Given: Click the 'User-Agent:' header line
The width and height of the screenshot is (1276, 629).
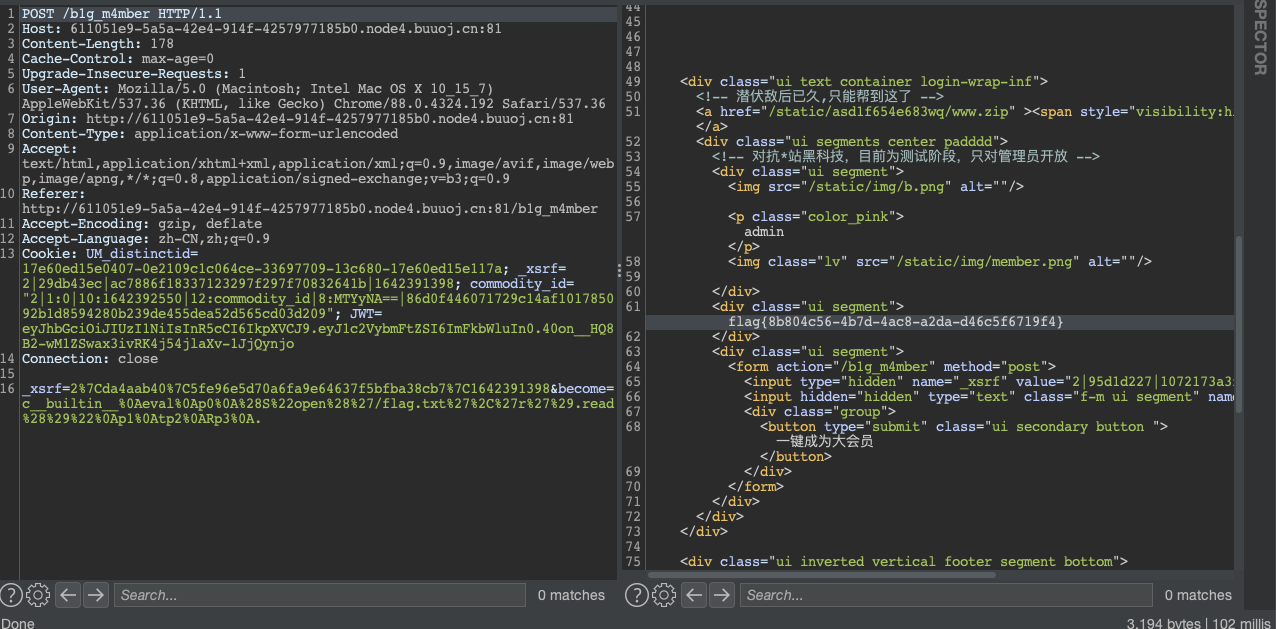Looking at the screenshot, I should [x=258, y=89].
